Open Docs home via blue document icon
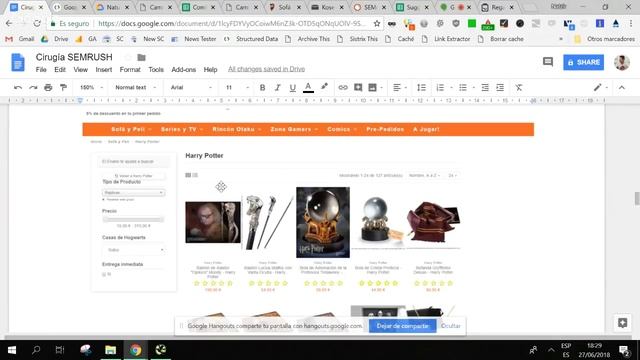Viewport: 640px width, 360px height. pyautogui.click(x=18, y=62)
